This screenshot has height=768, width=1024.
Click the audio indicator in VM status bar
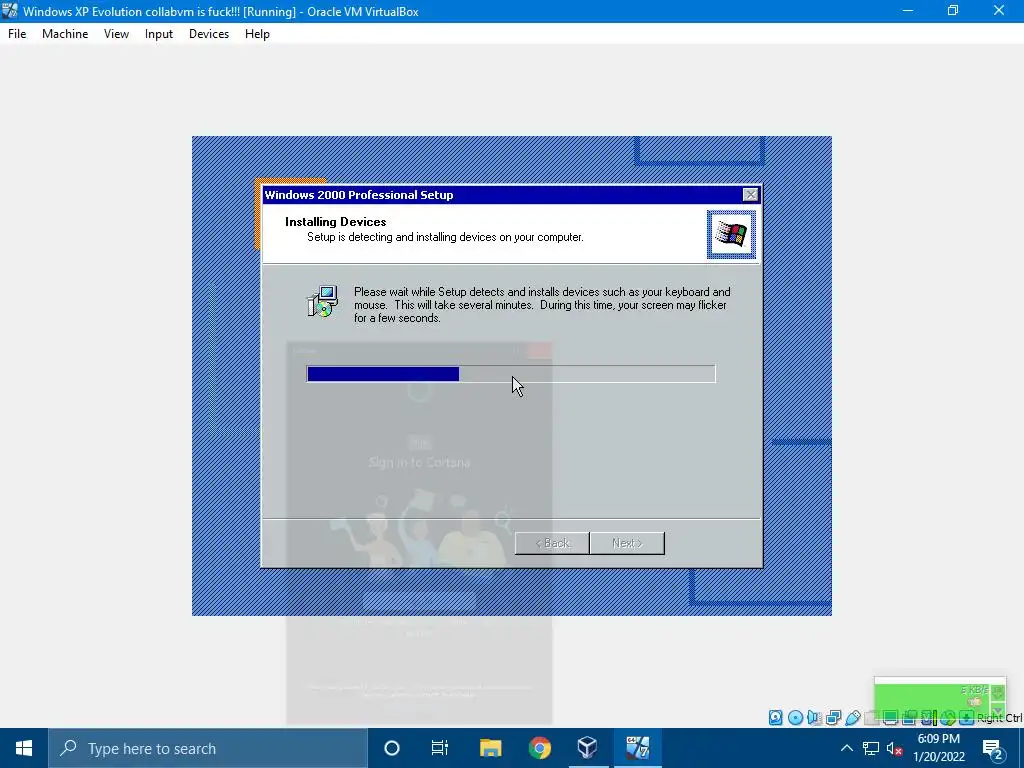click(x=814, y=718)
